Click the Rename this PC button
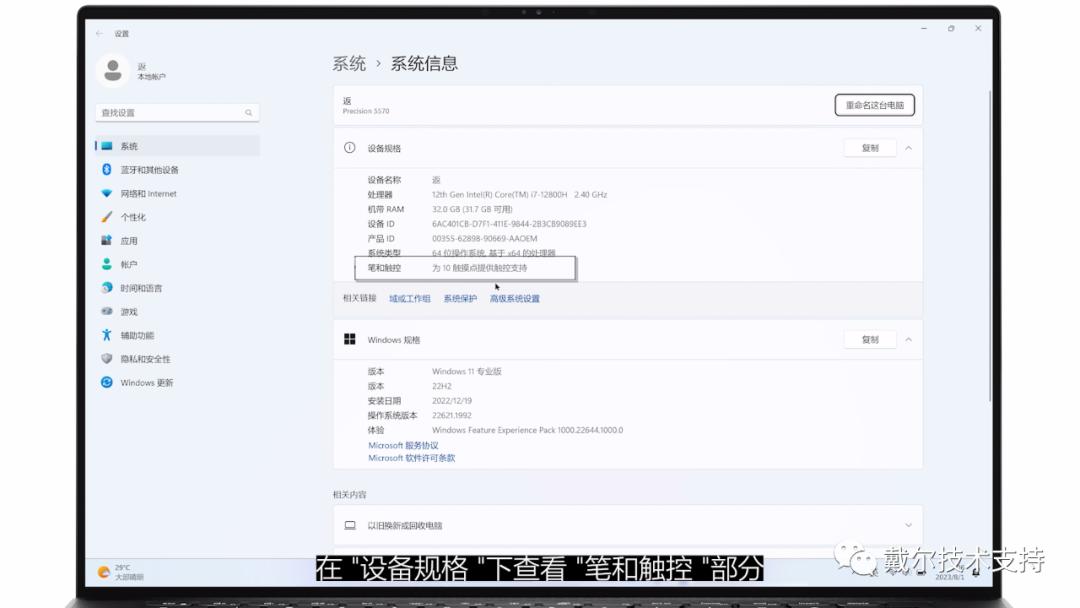 pyautogui.click(x=876, y=104)
